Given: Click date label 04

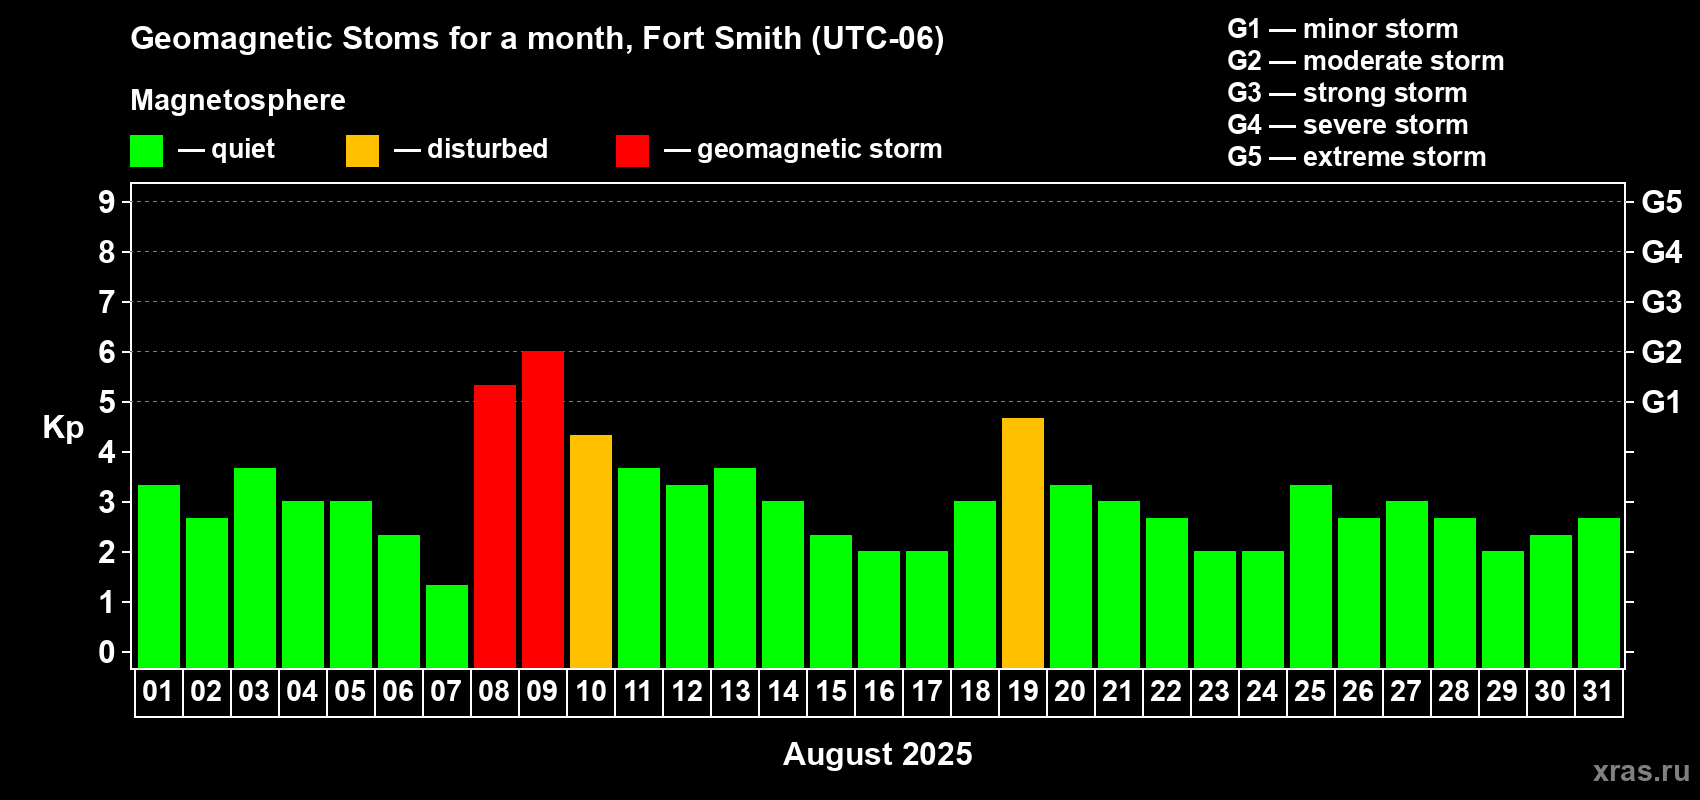Looking at the screenshot, I should coord(302,691).
